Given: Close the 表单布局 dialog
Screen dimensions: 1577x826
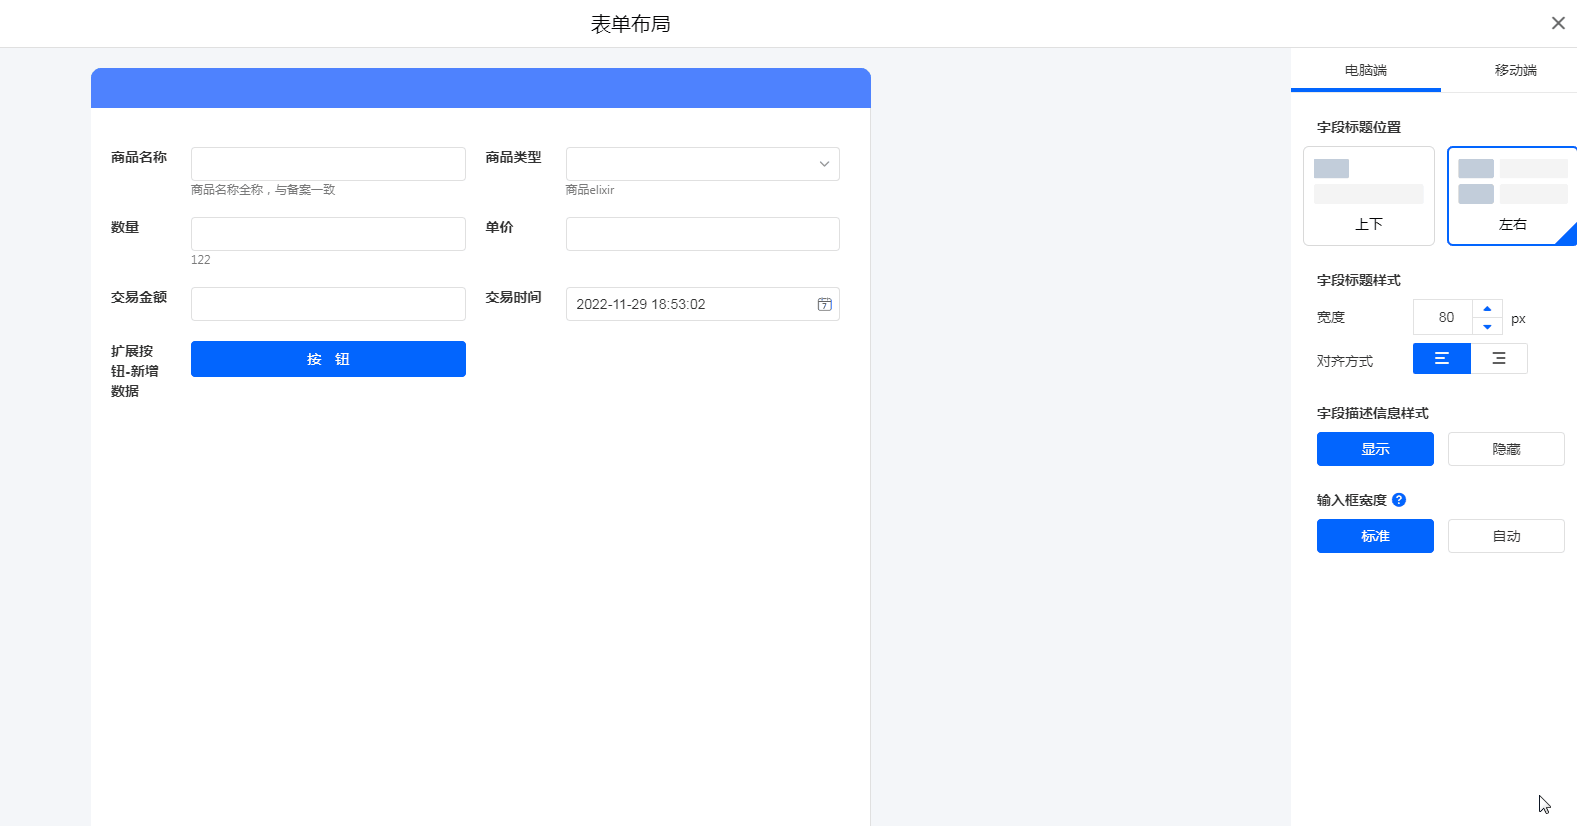Looking at the screenshot, I should (1558, 23).
